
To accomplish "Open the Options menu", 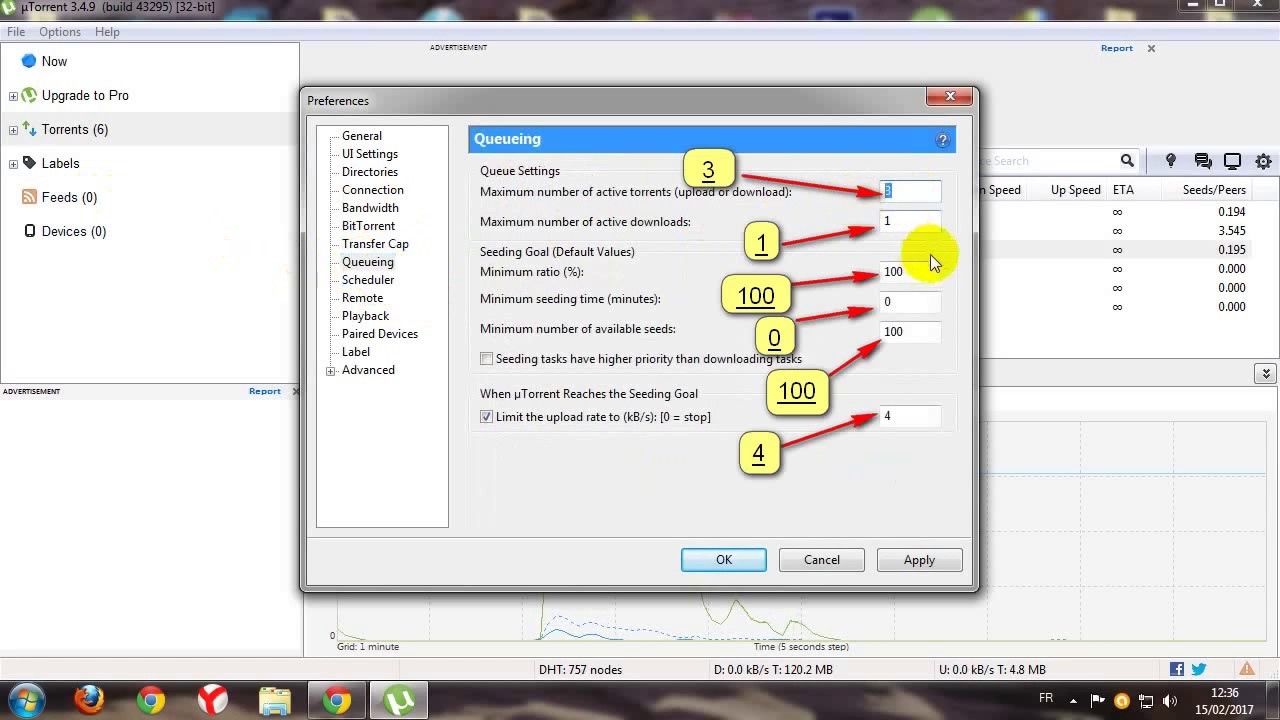I will tap(60, 32).
